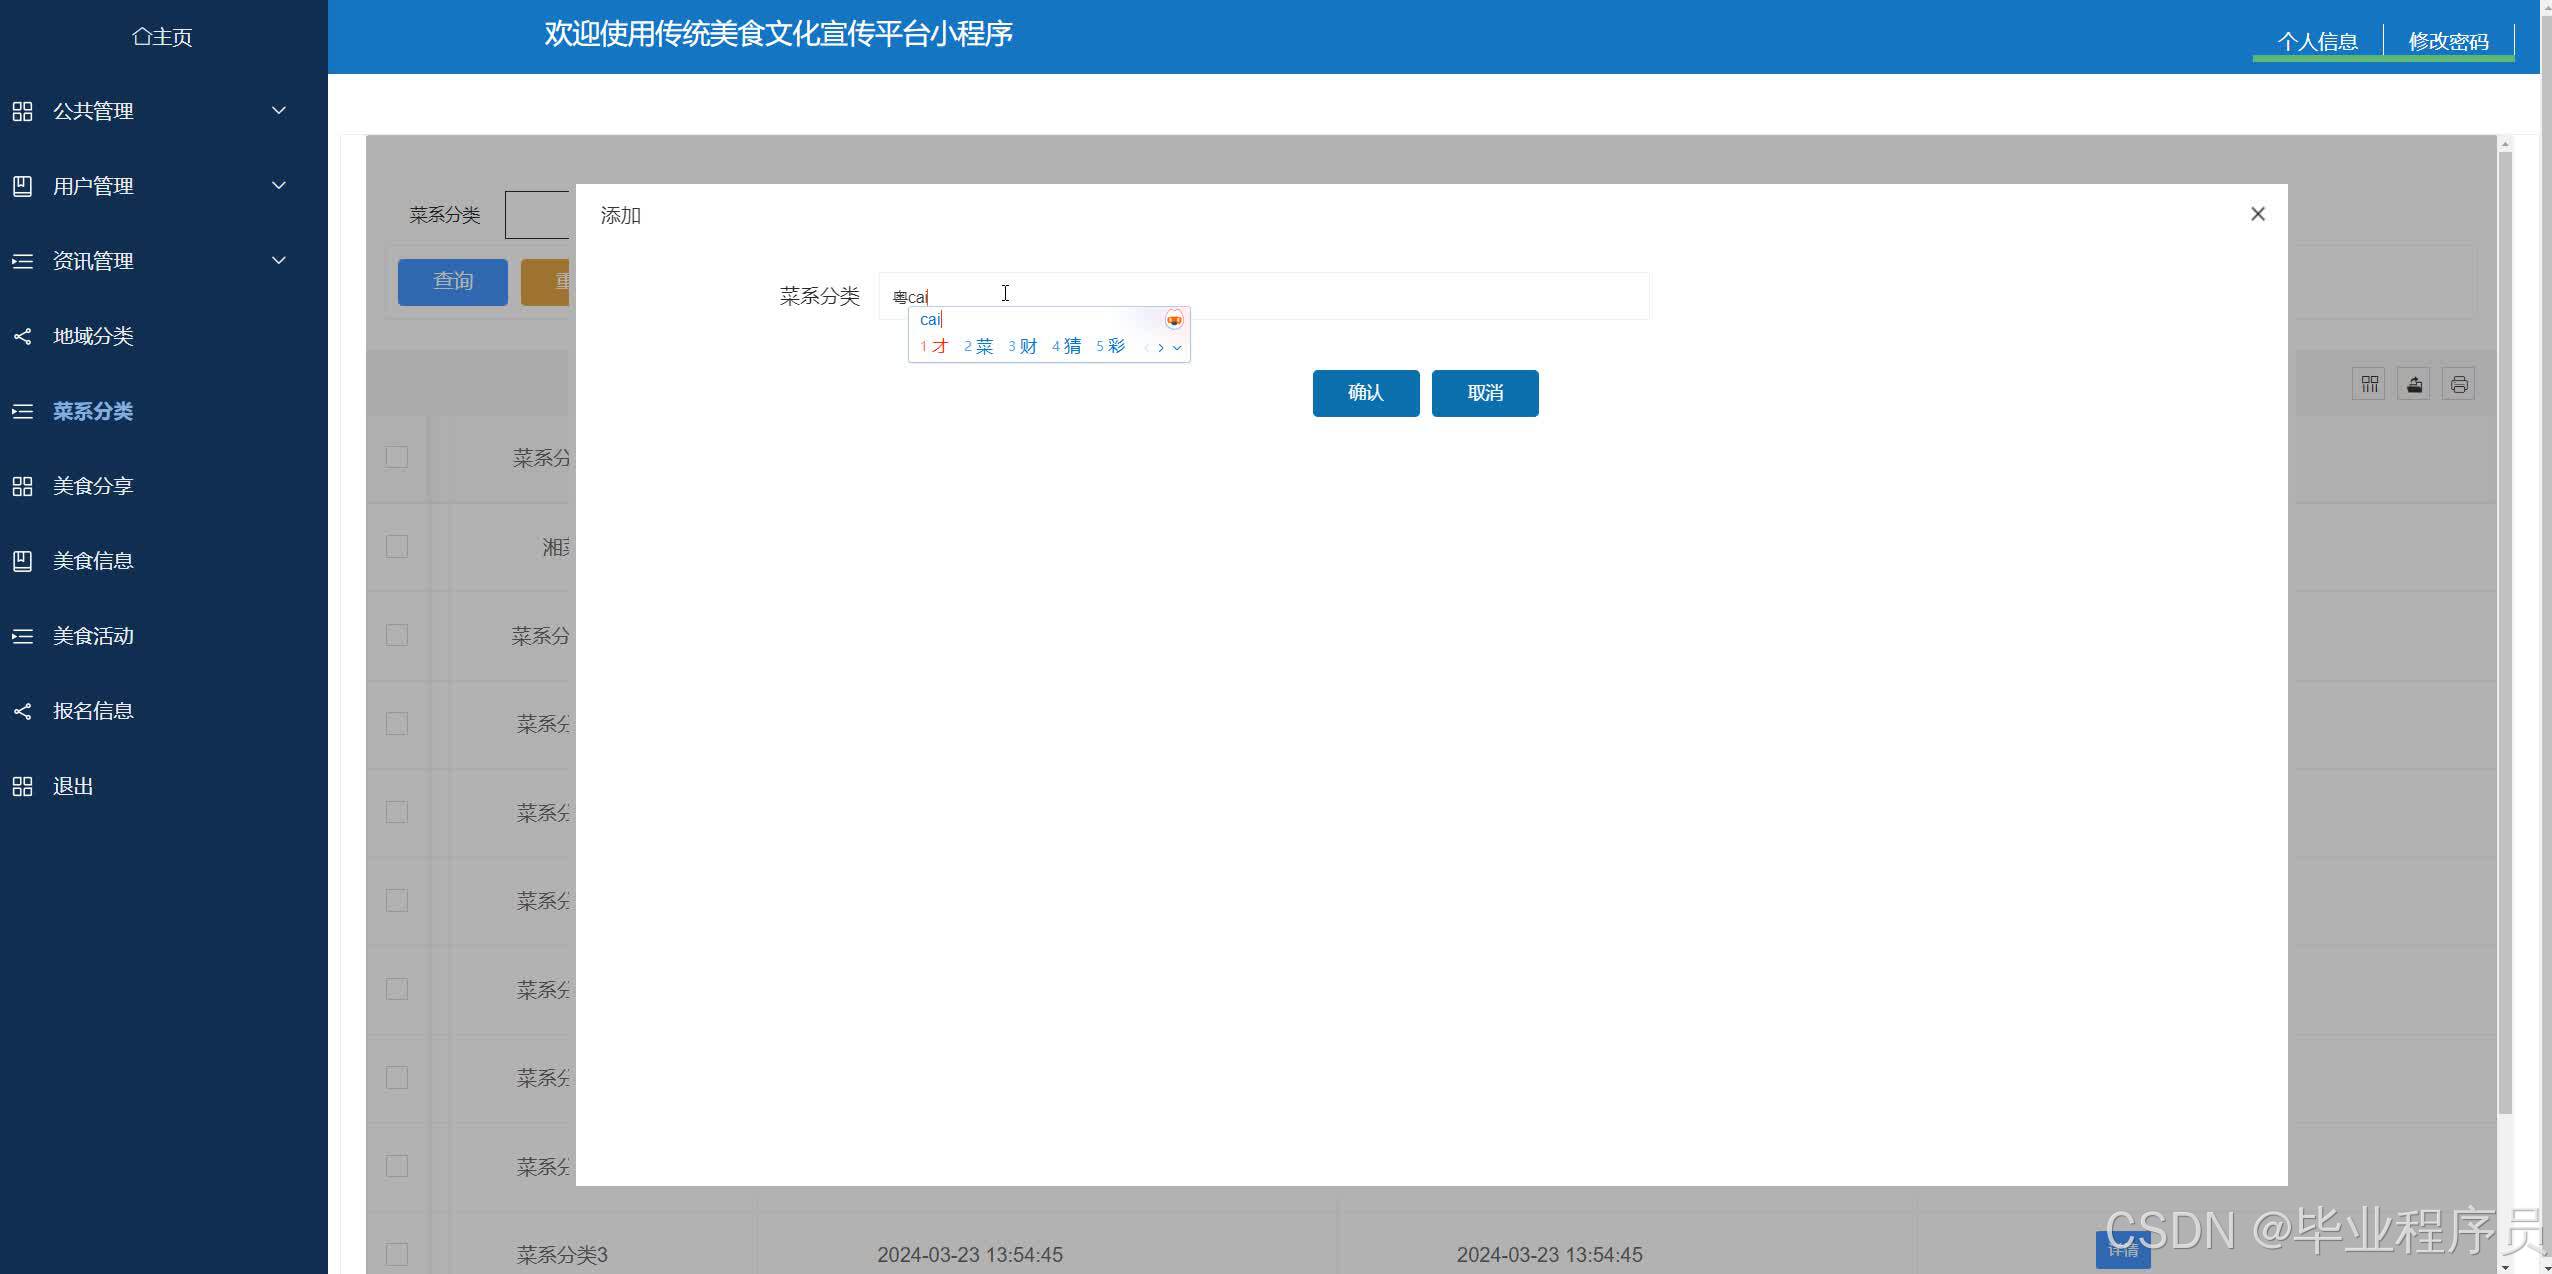Click the 美食信息 sidebar icon
The width and height of the screenshot is (2552, 1274).
point(22,561)
